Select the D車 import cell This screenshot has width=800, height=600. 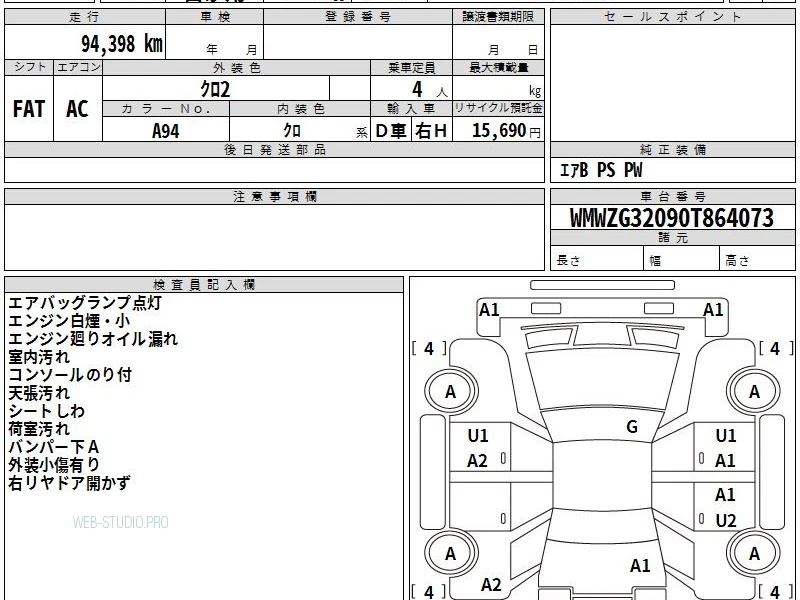tap(391, 131)
